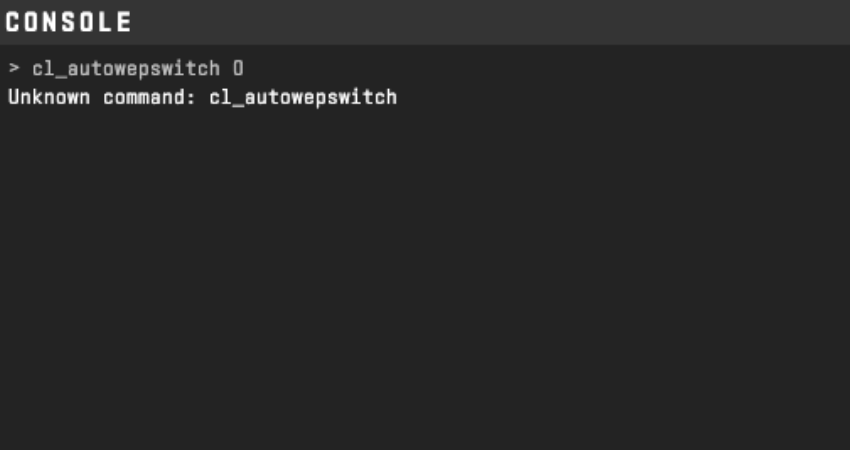Viewport: 850px width, 450px height.
Task: Click the underscore in the typed cl_autowepswitch
Action: 61,76
